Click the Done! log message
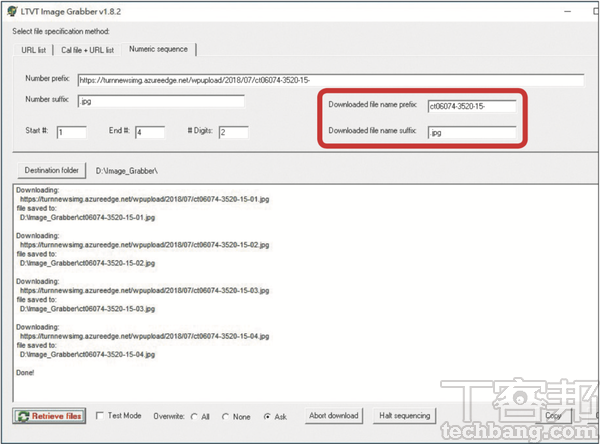This screenshot has height=444, width=600. (25, 372)
